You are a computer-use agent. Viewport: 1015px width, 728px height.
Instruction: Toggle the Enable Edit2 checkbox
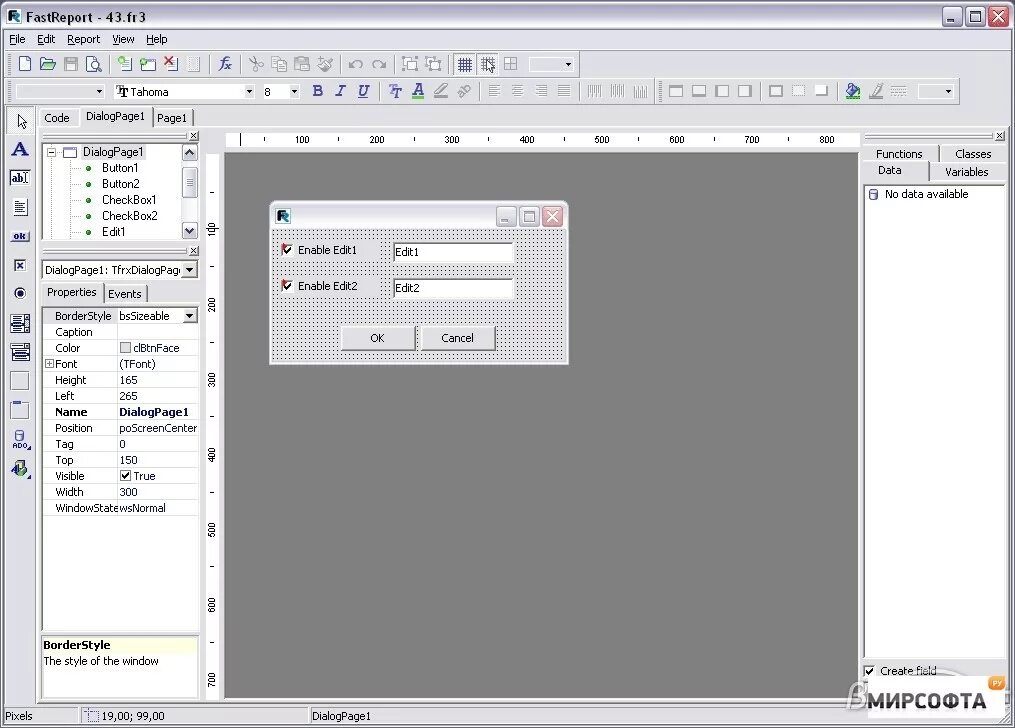coord(287,285)
